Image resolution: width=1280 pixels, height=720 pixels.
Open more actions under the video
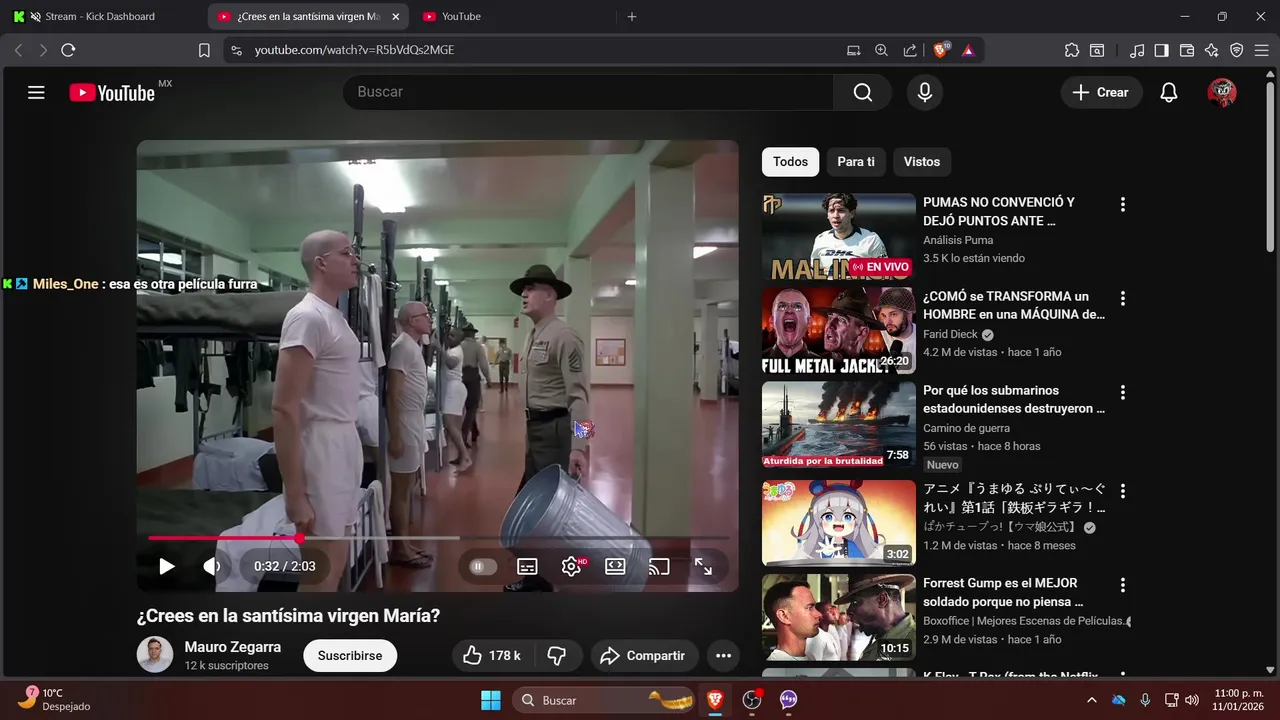(x=723, y=656)
